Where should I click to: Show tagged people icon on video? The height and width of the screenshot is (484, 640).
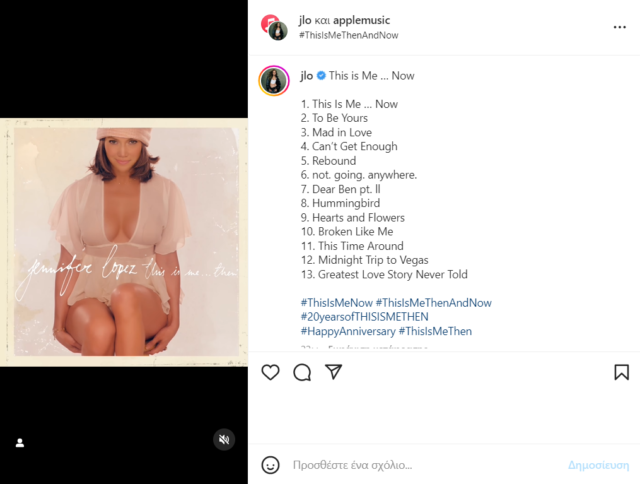coord(20,443)
